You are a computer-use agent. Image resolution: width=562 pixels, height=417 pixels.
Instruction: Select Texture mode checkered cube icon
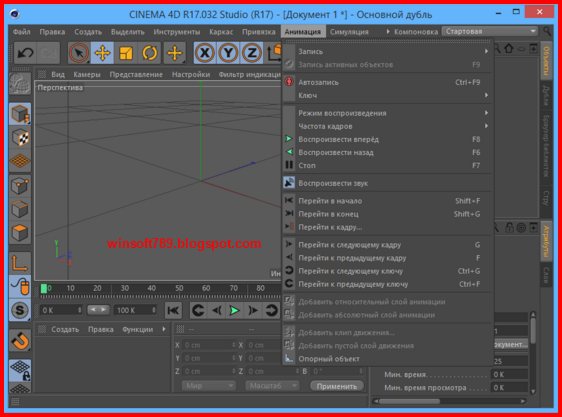pos(20,137)
